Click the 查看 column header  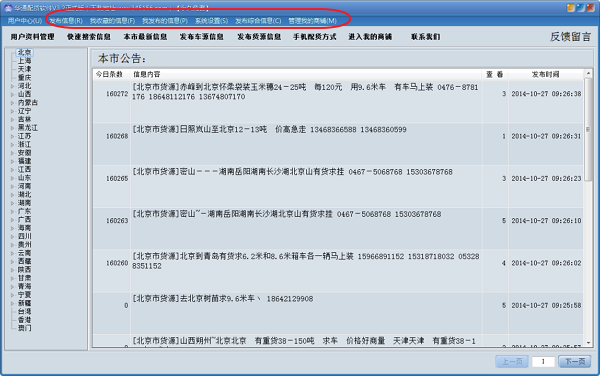pyautogui.click(x=495, y=74)
